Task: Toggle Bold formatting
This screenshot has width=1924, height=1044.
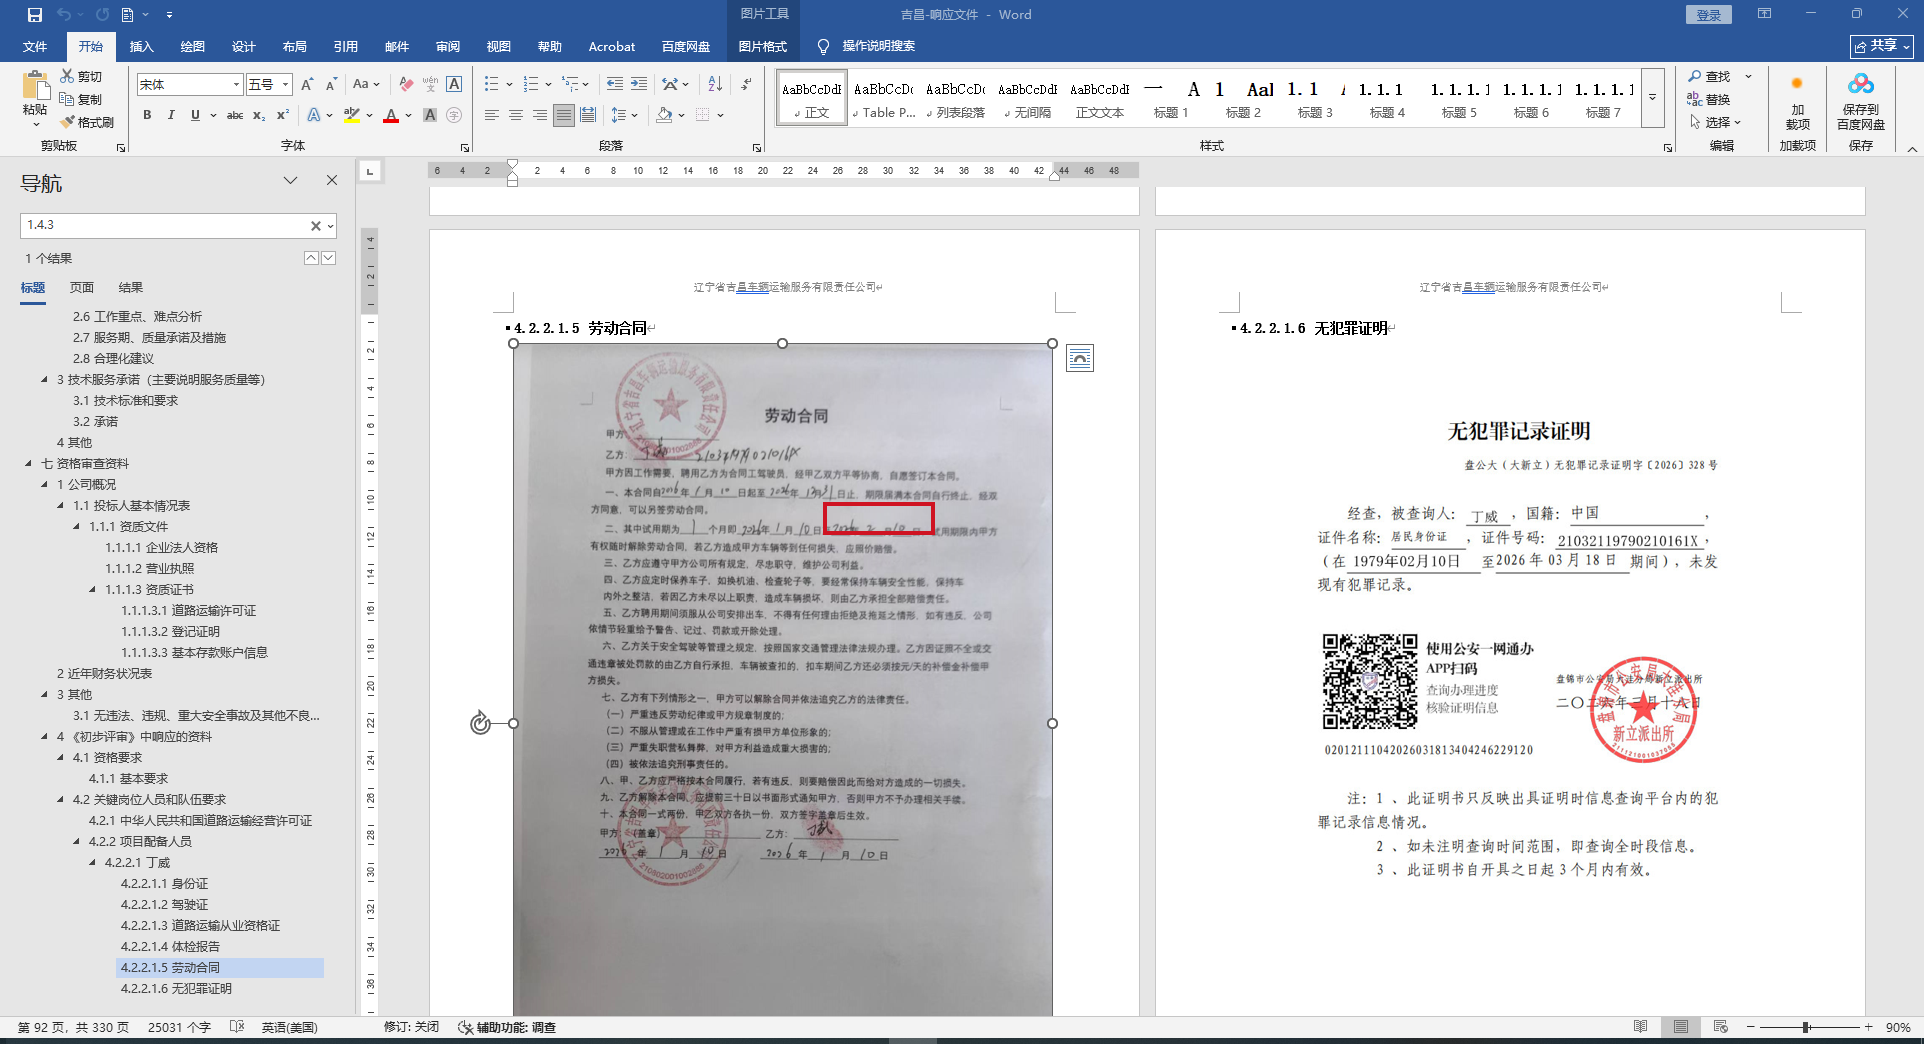Action: click(147, 115)
